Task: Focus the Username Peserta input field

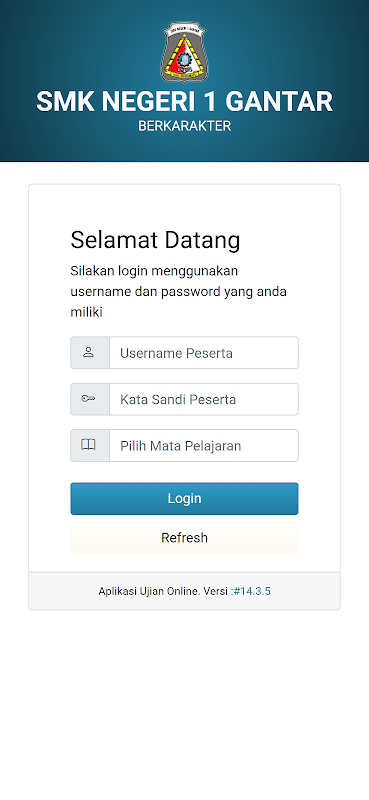Action: pos(204,353)
